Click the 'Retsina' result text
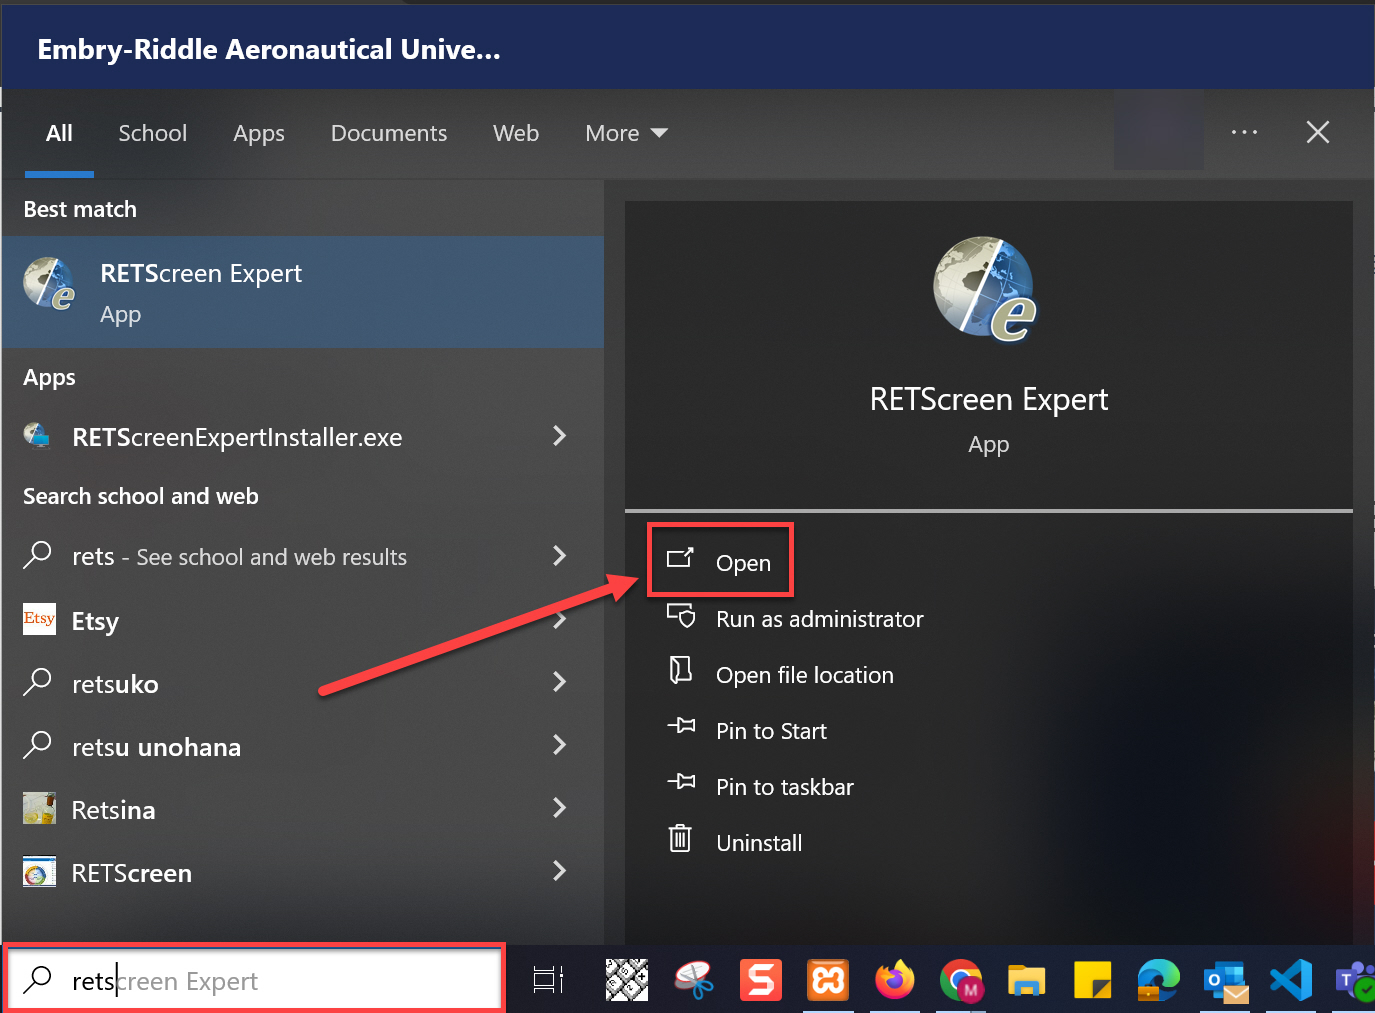This screenshot has width=1375, height=1013. (x=113, y=810)
